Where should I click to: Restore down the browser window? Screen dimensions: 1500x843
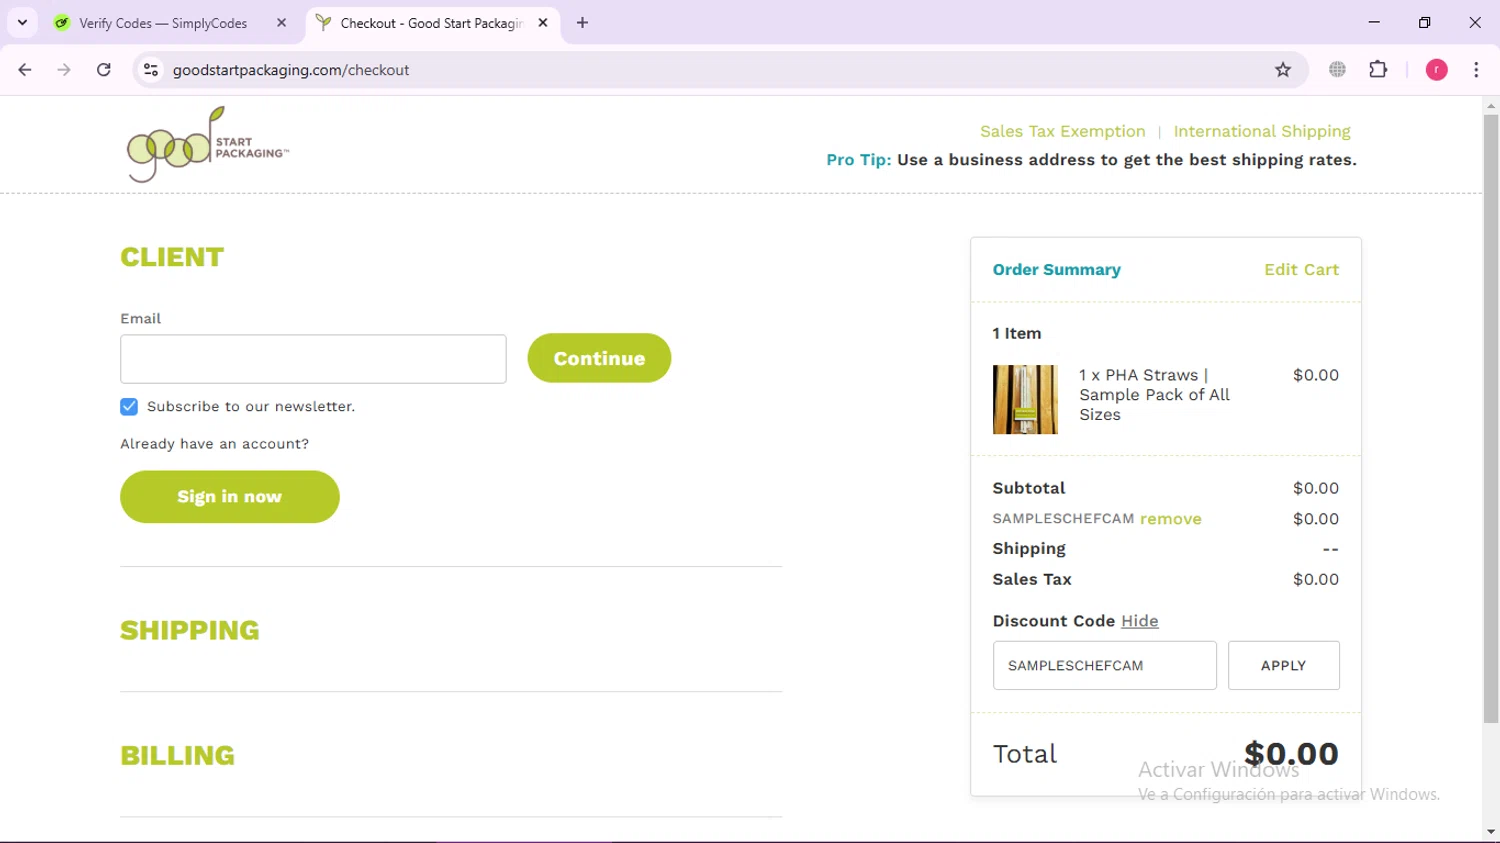pyautogui.click(x=1424, y=22)
